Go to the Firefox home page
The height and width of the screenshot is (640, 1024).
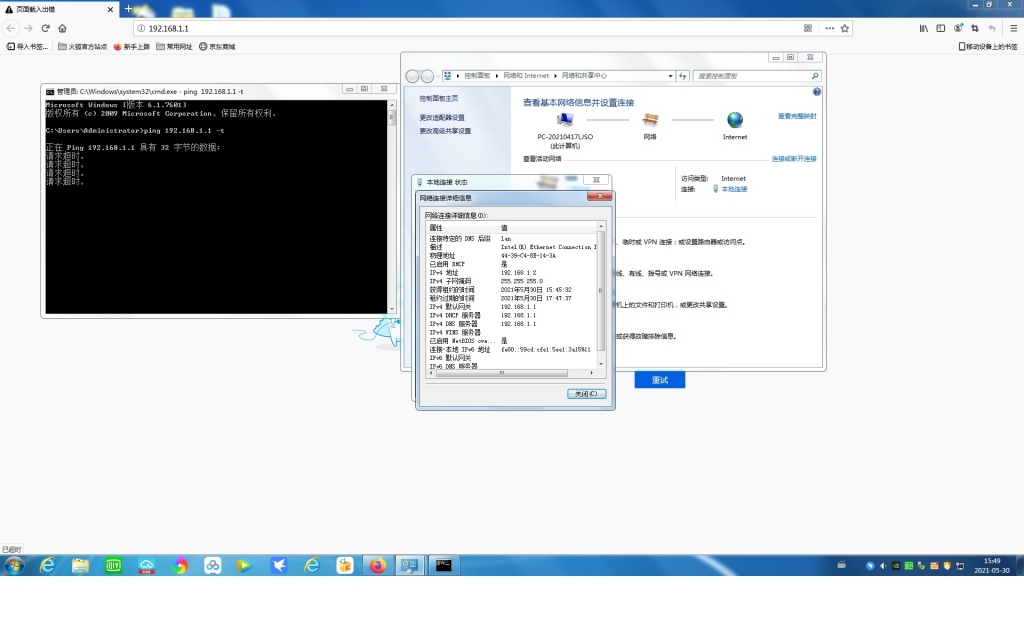(x=63, y=28)
